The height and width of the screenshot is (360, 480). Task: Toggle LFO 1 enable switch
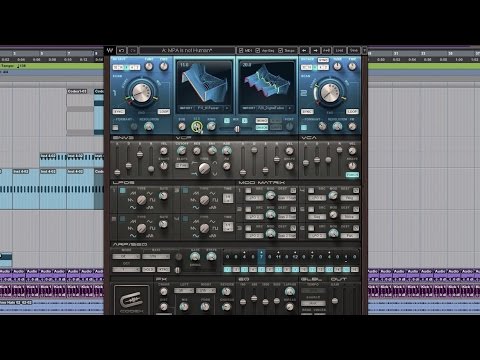coord(123,190)
